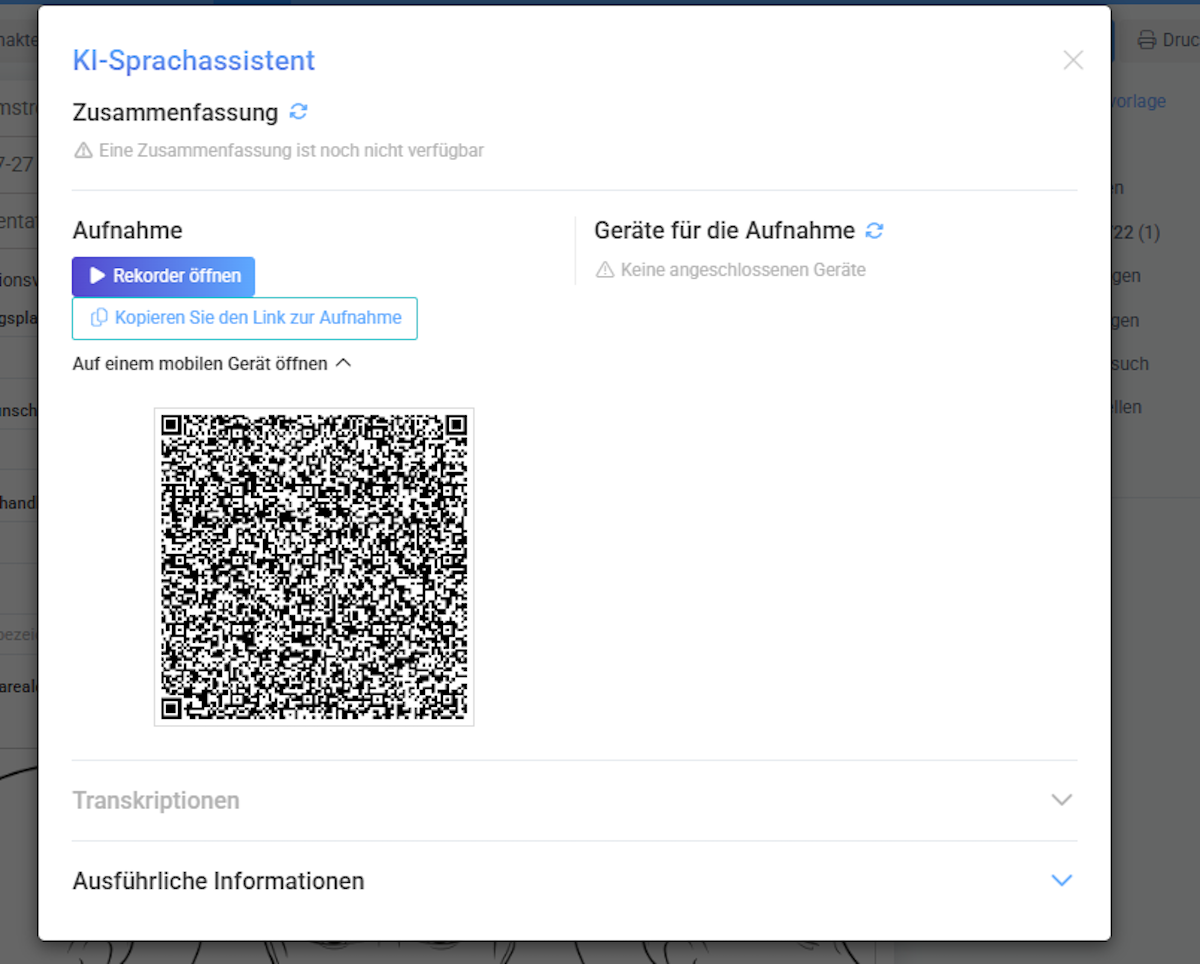Click the Aufnahme section heading
Viewport: 1200px width, 964px height.
click(x=127, y=231)
